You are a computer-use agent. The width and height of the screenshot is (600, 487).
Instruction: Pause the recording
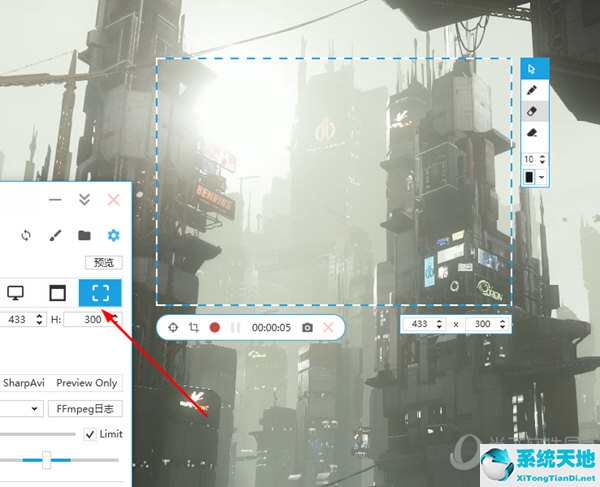click(x=235, y=327)
